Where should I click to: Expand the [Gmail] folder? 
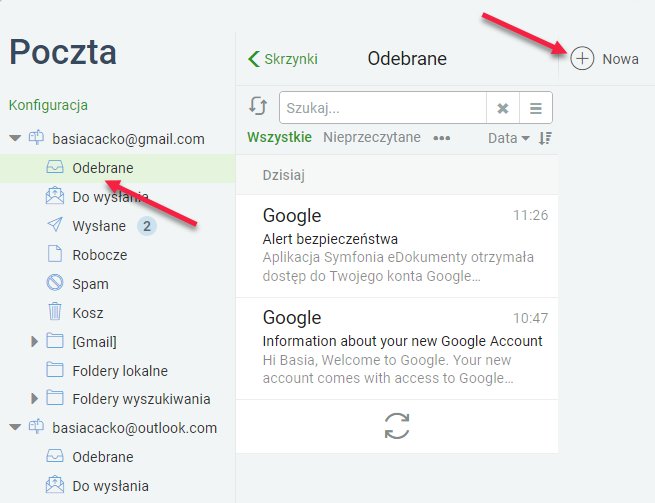[35, 341]
